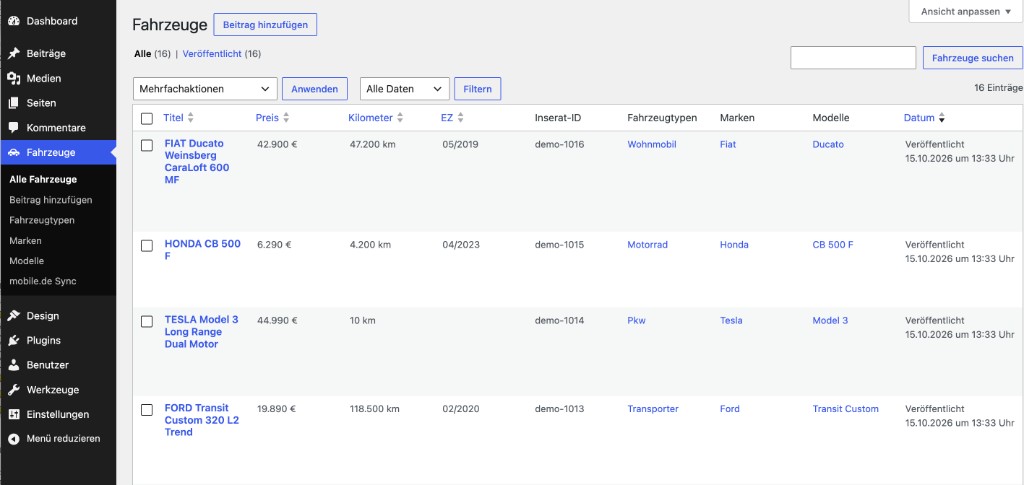Select the Alle filter link
Image resolution: width=1024 pixels, height=485 pixels.
coord(142,54)
